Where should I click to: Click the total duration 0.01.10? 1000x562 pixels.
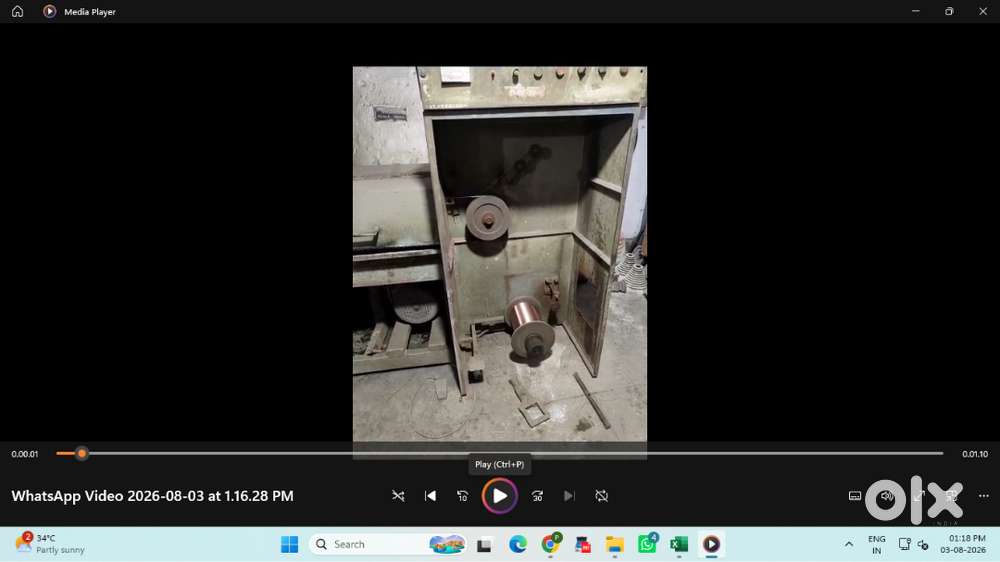point(974,454)
